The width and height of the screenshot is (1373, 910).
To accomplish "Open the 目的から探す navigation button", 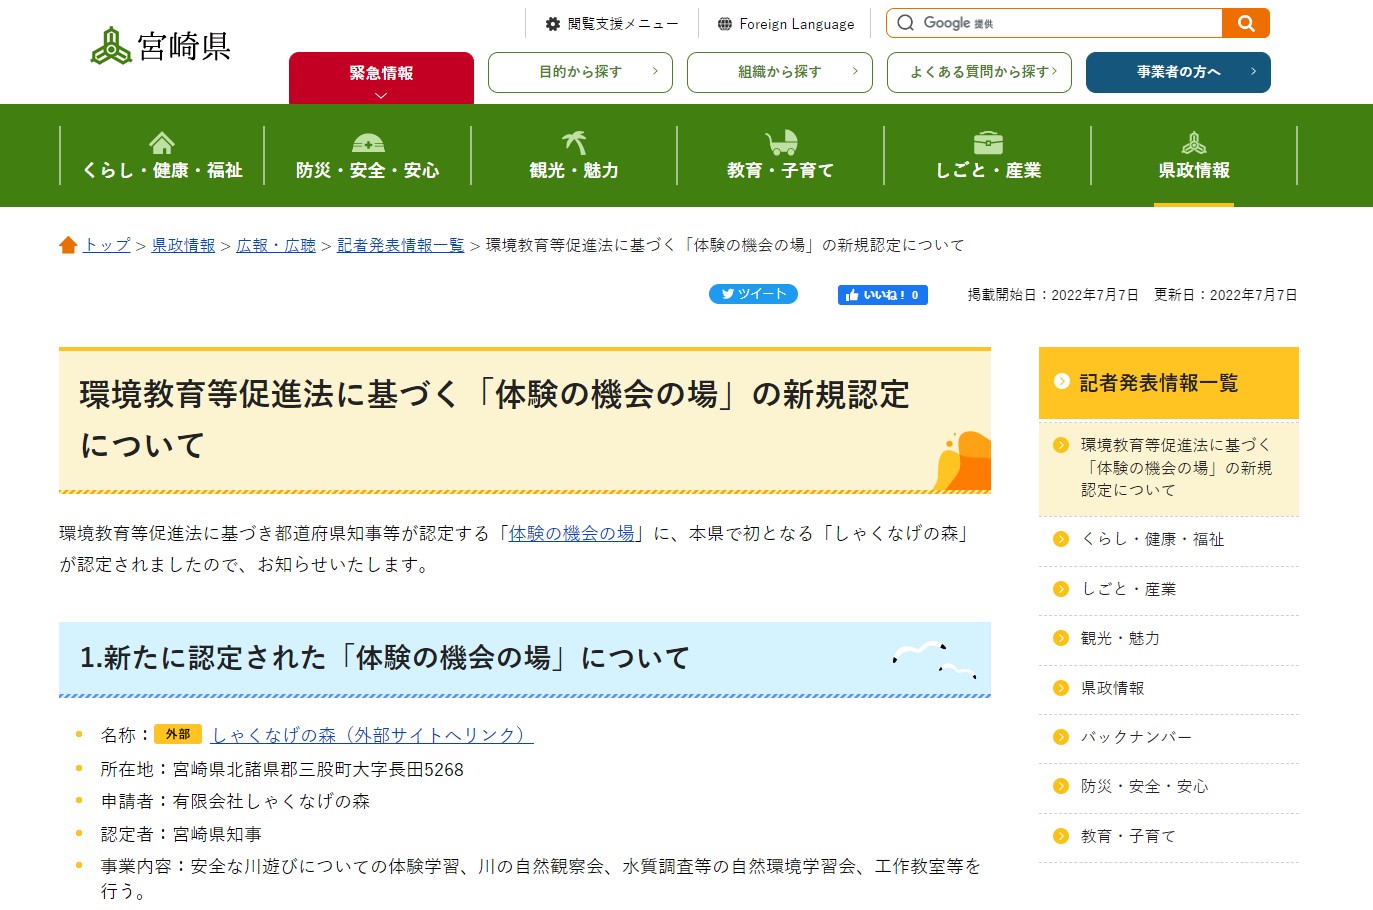I will pyautogui.click(x=580, y=72).
